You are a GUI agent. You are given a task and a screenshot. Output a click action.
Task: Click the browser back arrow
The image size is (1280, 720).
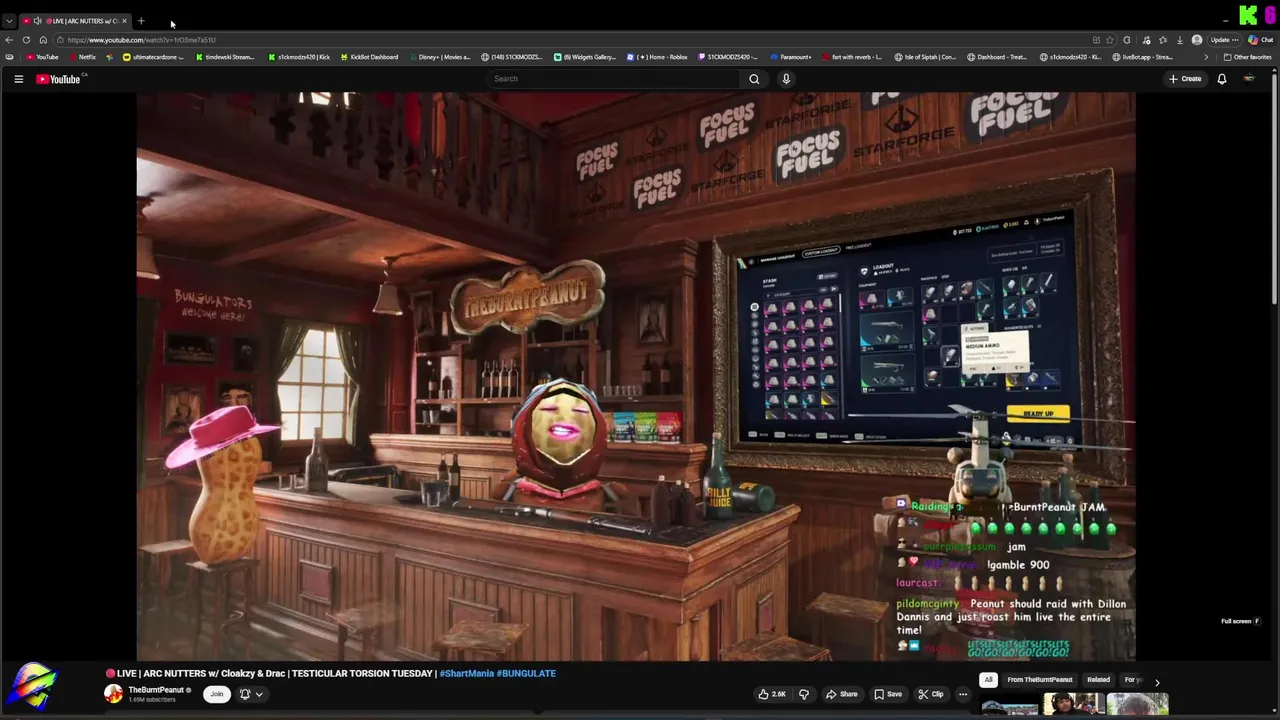[9, 40]
